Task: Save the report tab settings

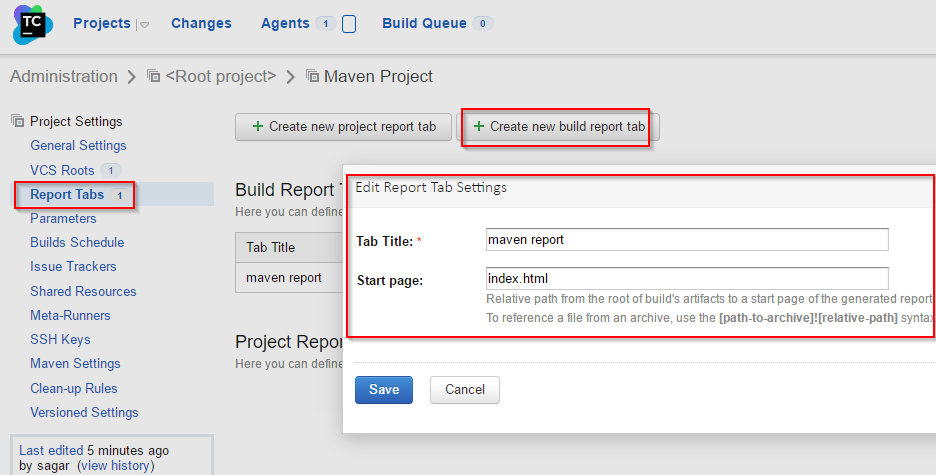Action: click(x=383, y=390)
